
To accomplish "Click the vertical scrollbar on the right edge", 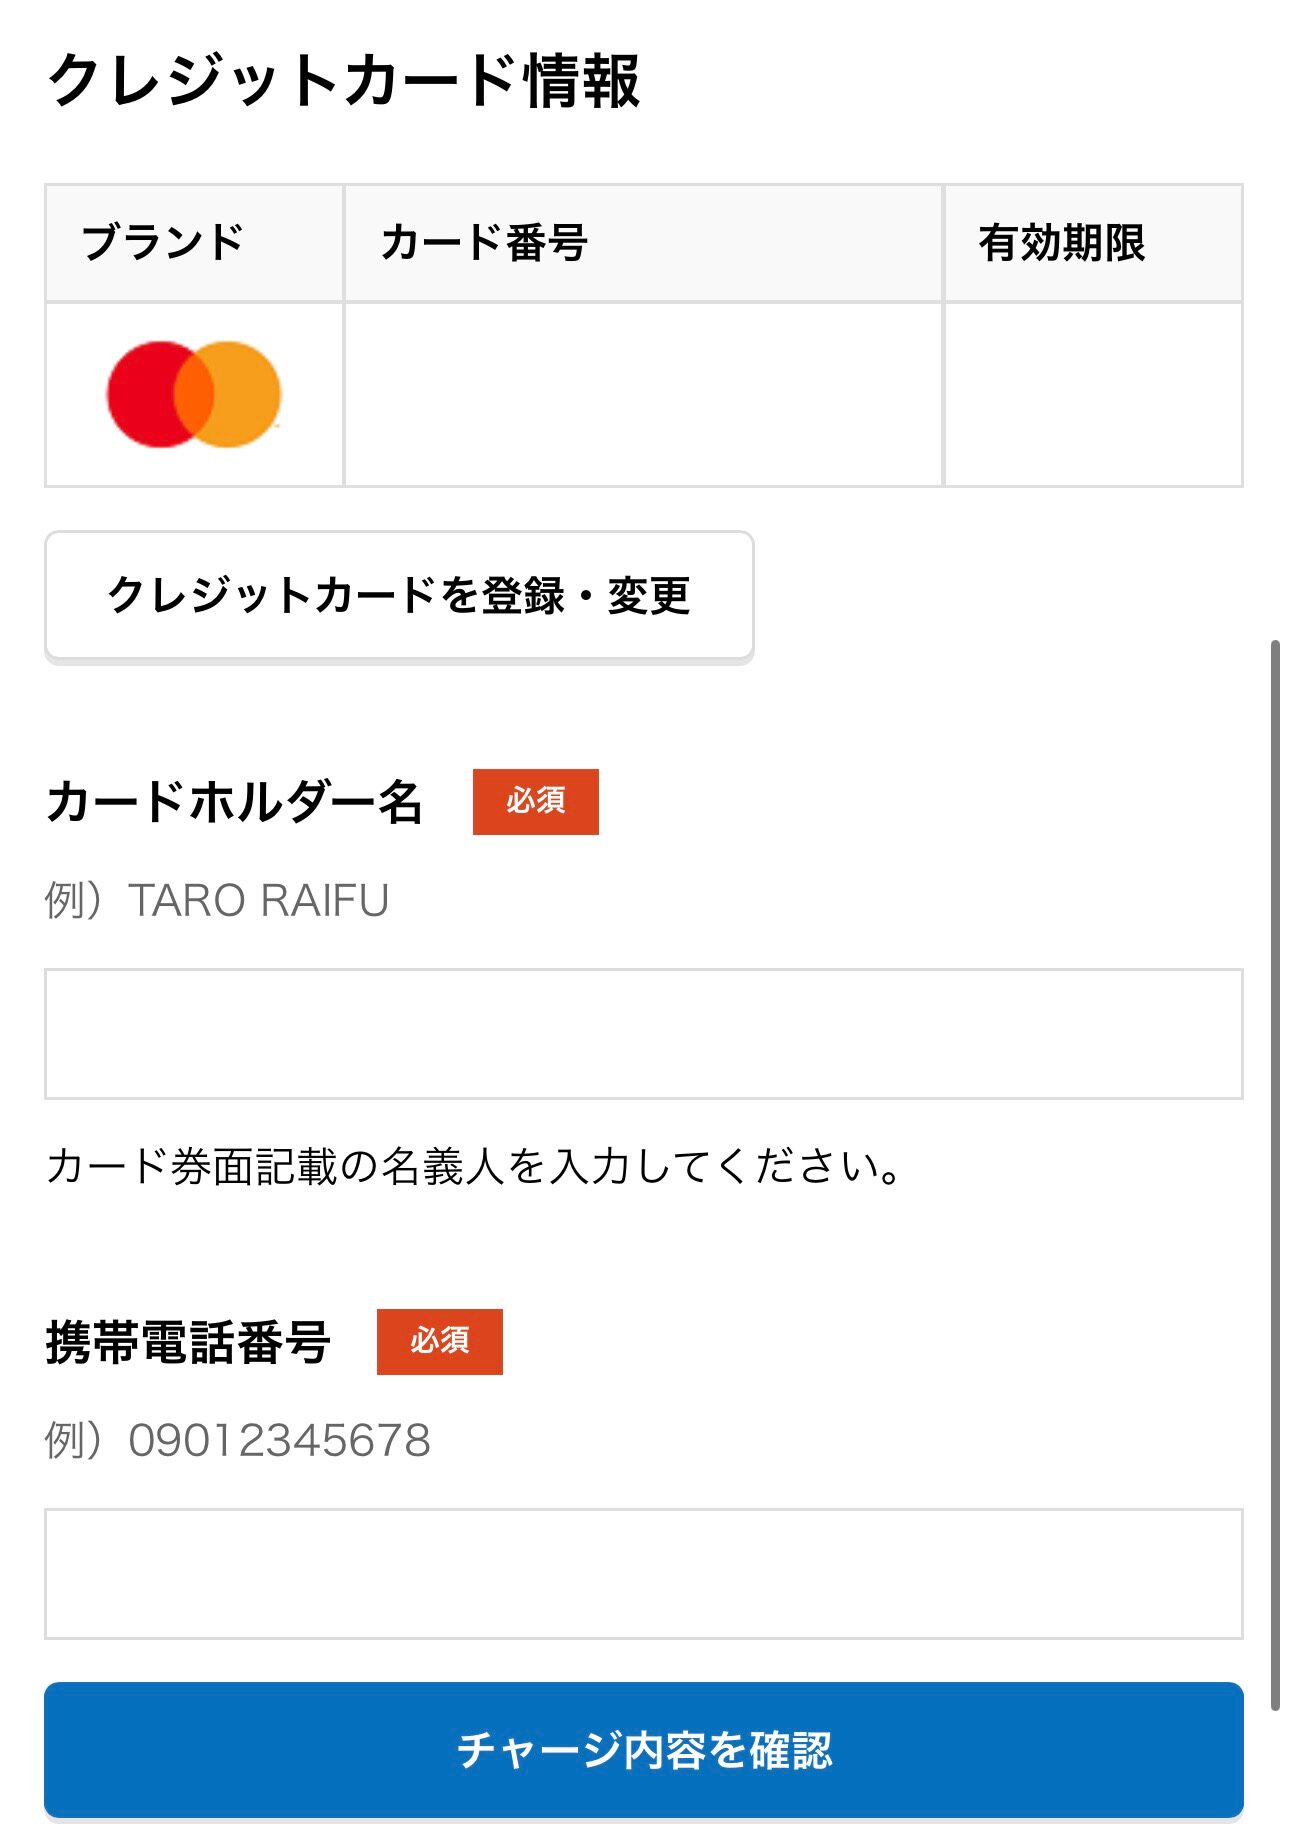I will (1274, 1175).
